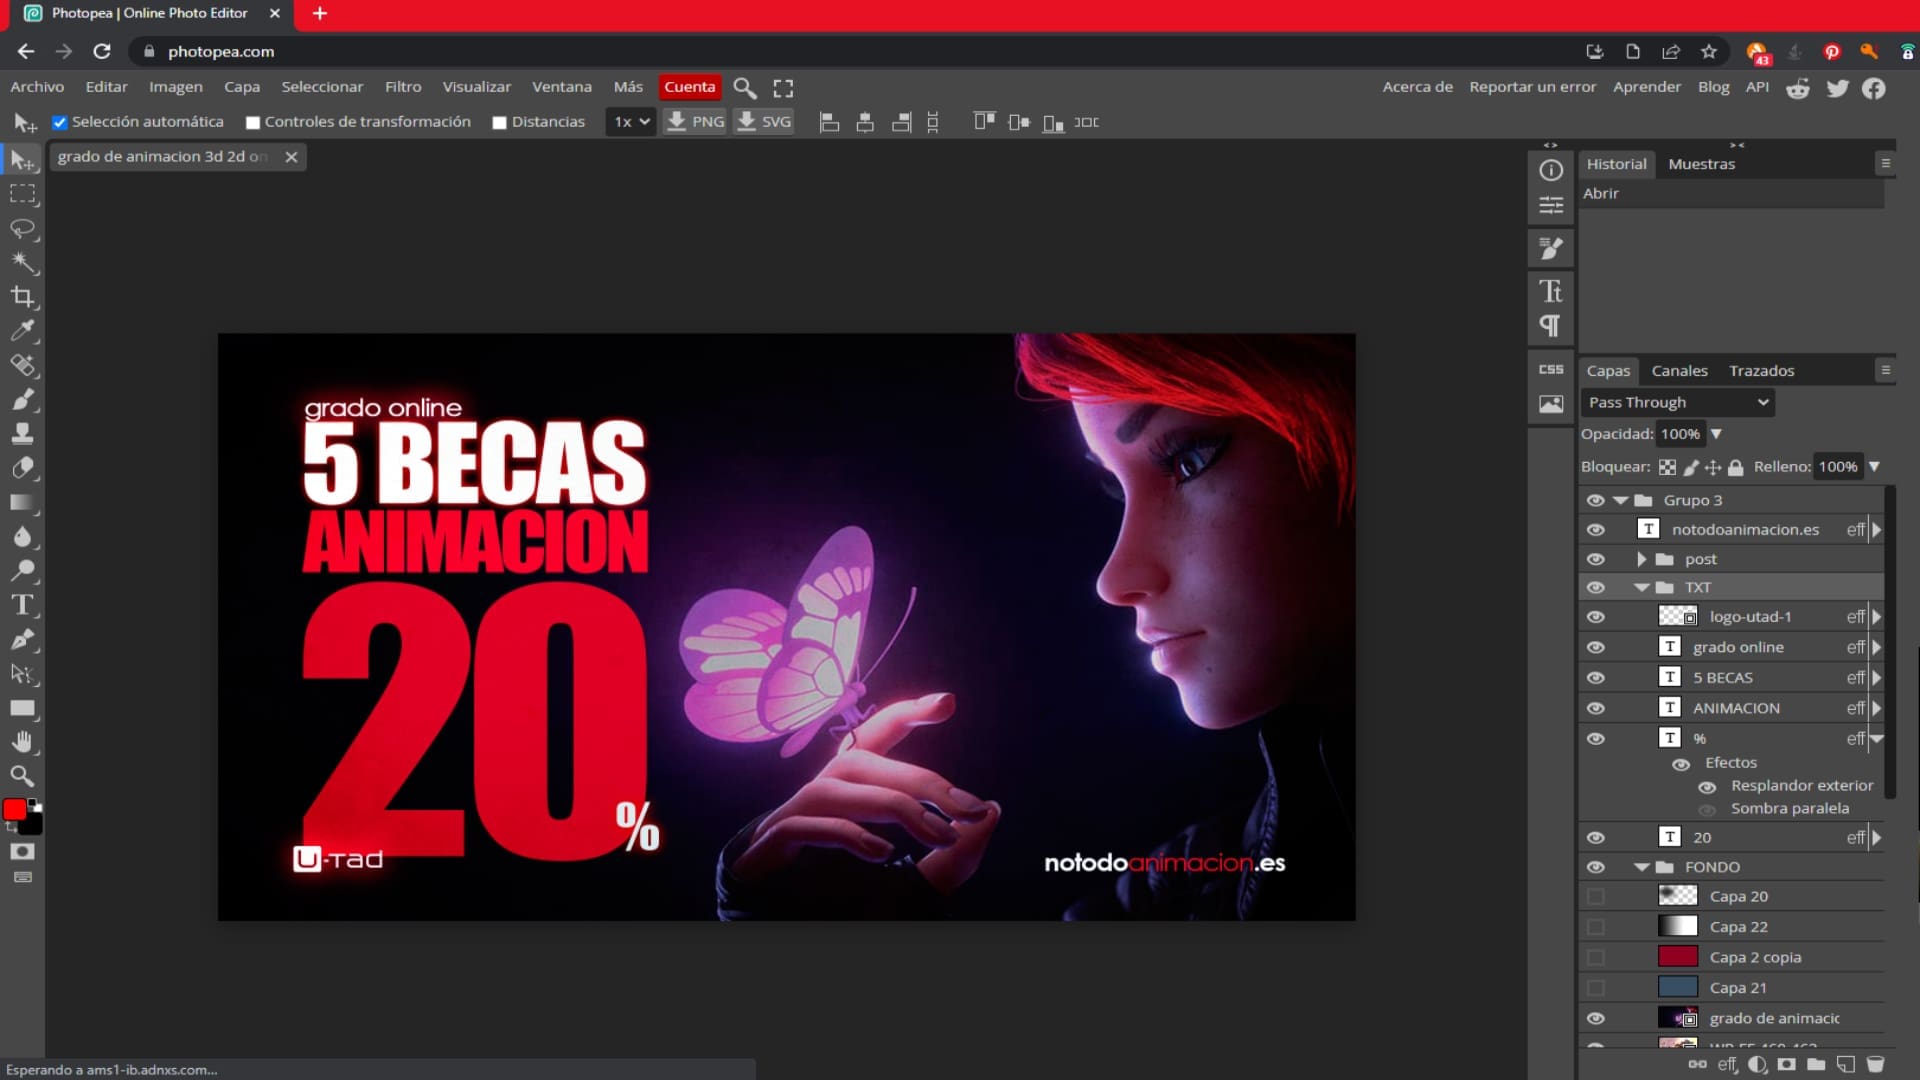Viewport: 1920px width, 1080px height.
Task: Show the Capa 20 layer
Action: pos(1596,897)
